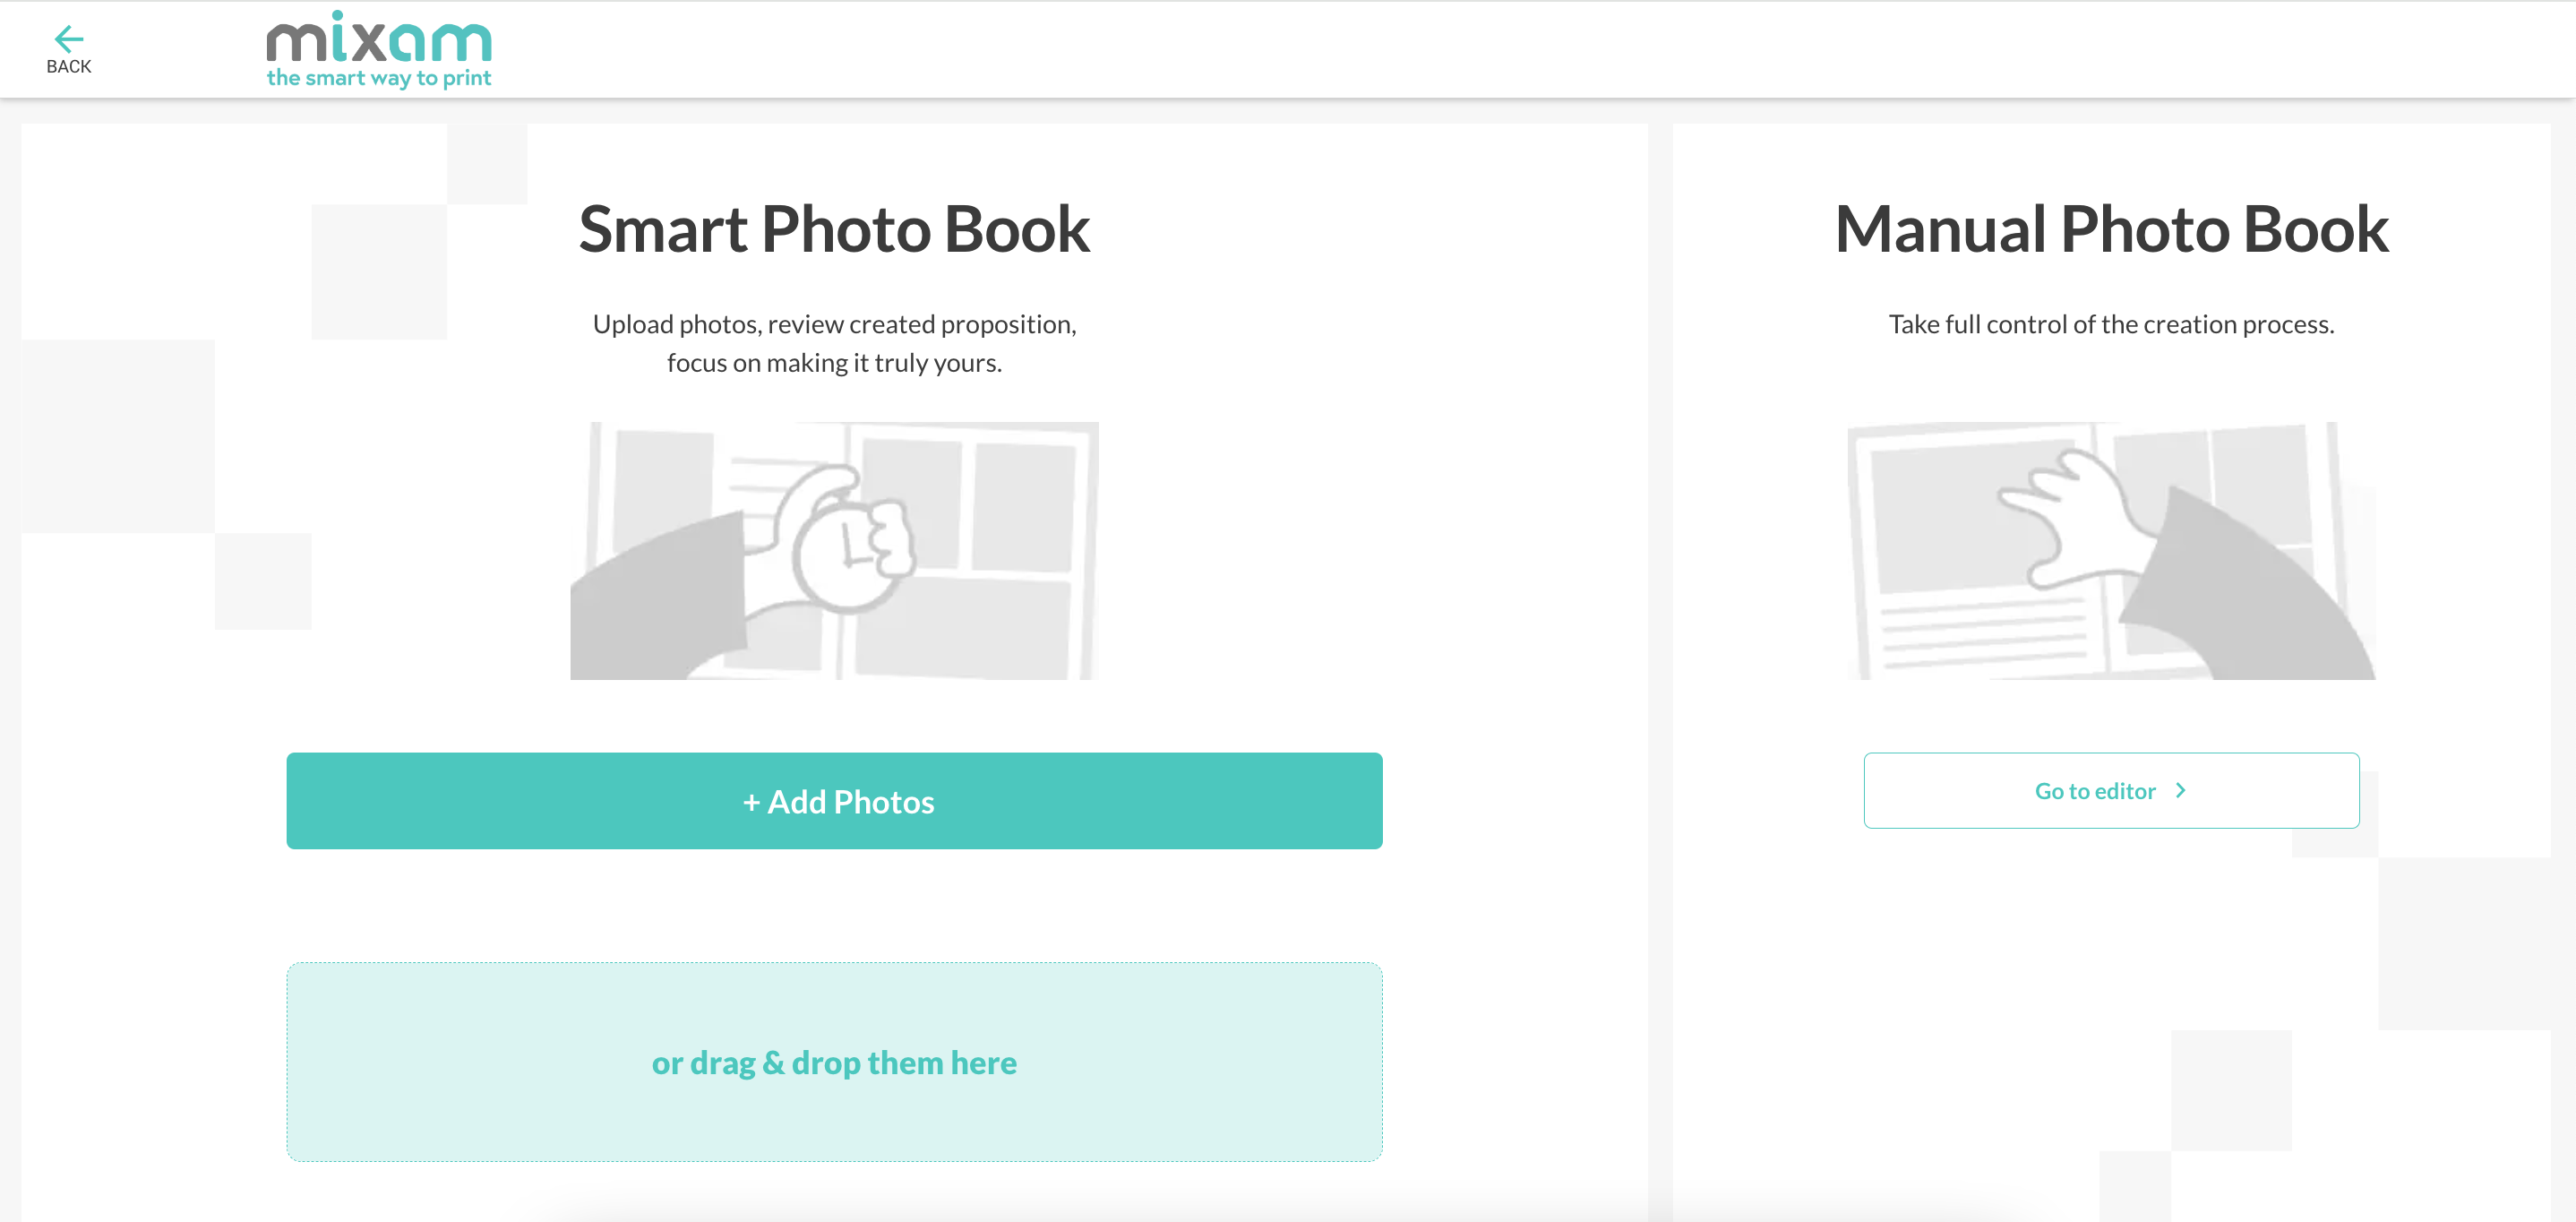Click the teal Add Photos color bar

834,801
